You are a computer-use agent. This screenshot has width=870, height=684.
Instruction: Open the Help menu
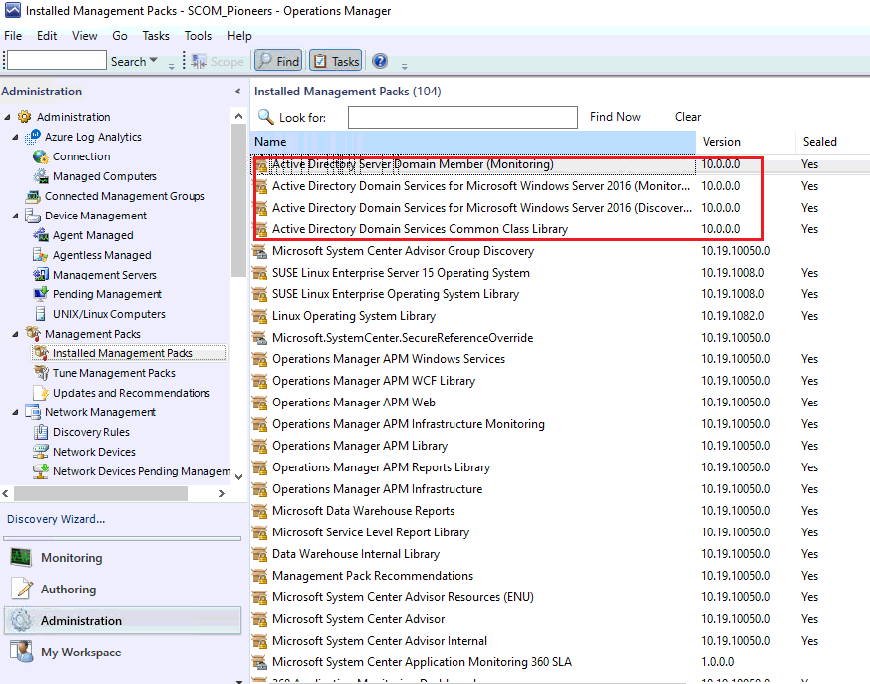(x=239, y=36)
